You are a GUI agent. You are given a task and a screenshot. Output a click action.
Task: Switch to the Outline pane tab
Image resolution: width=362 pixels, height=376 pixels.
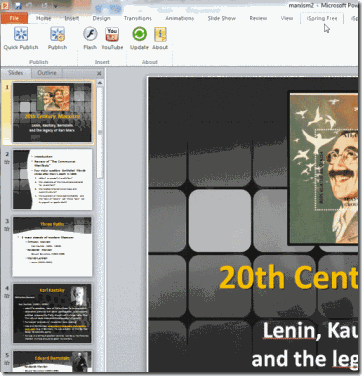[47, 73]
